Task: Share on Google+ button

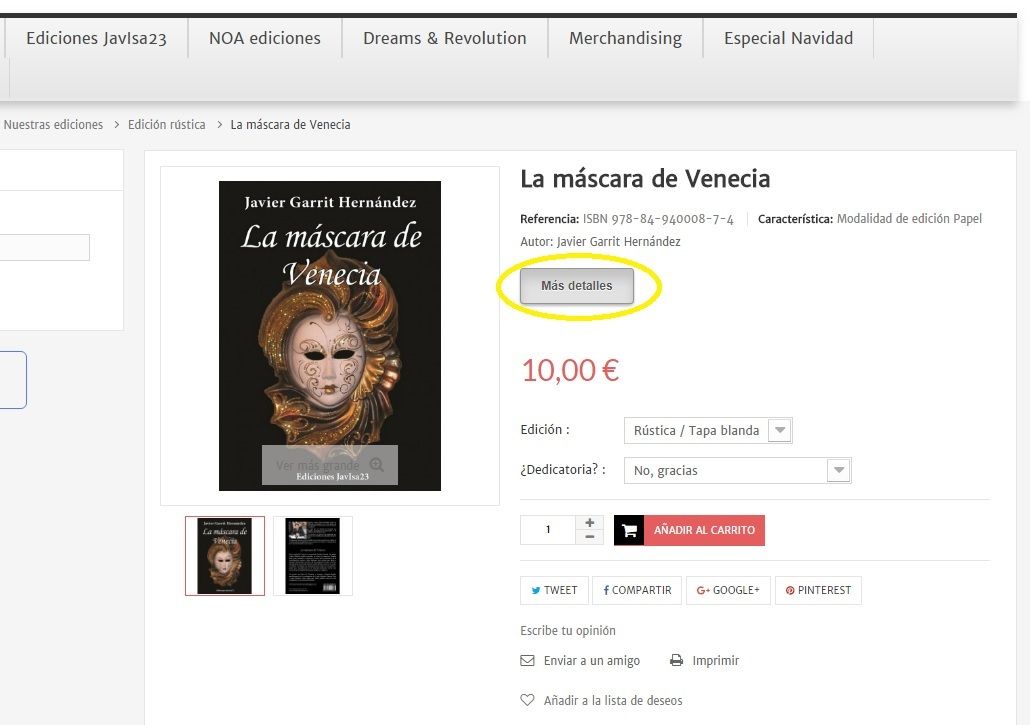Action: pyautogui.click(x=728, y=590)
